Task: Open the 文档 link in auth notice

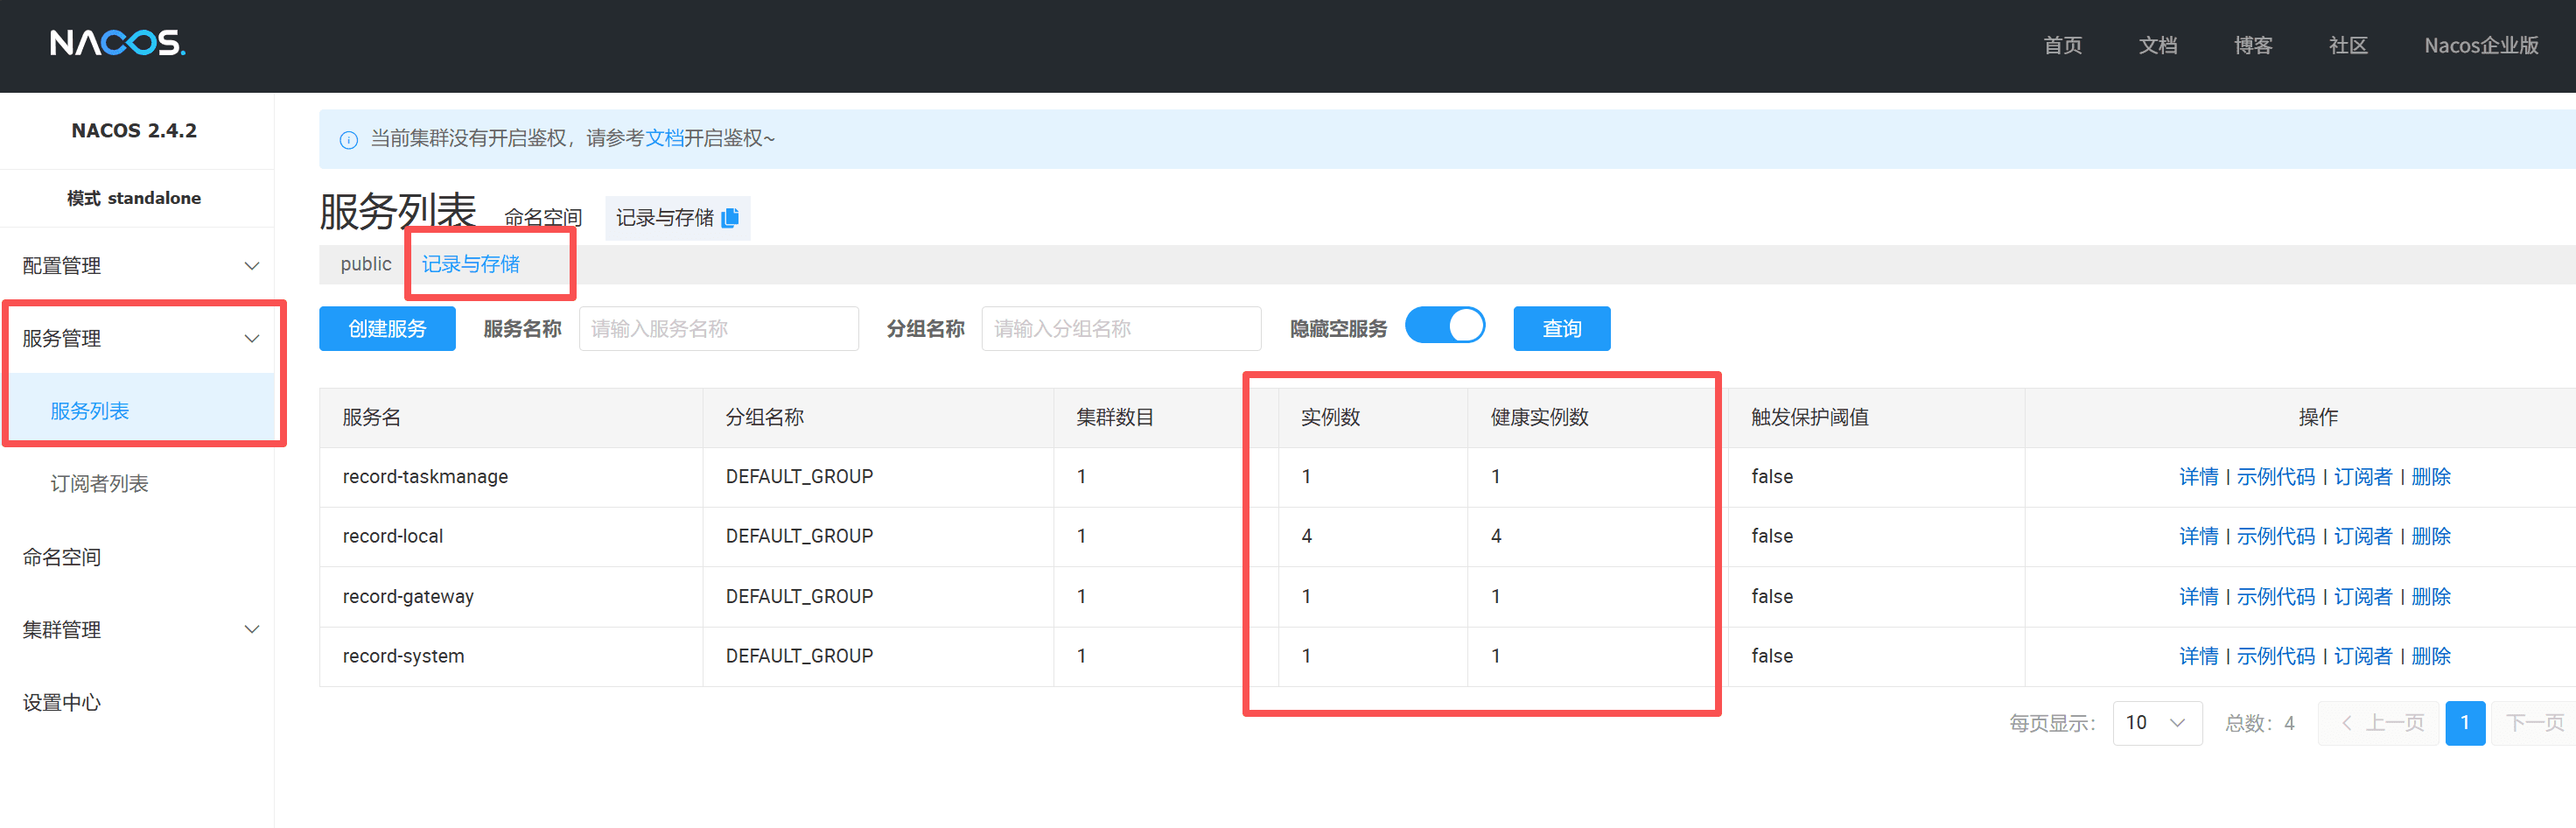Action: [664, 138]
